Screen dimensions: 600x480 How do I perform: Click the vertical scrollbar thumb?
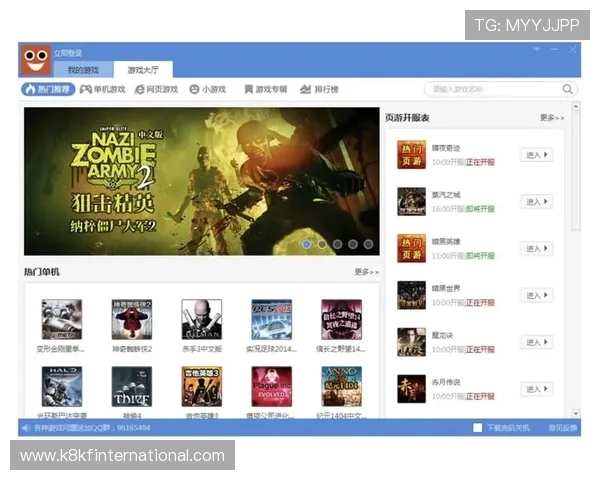coord(576,170)
